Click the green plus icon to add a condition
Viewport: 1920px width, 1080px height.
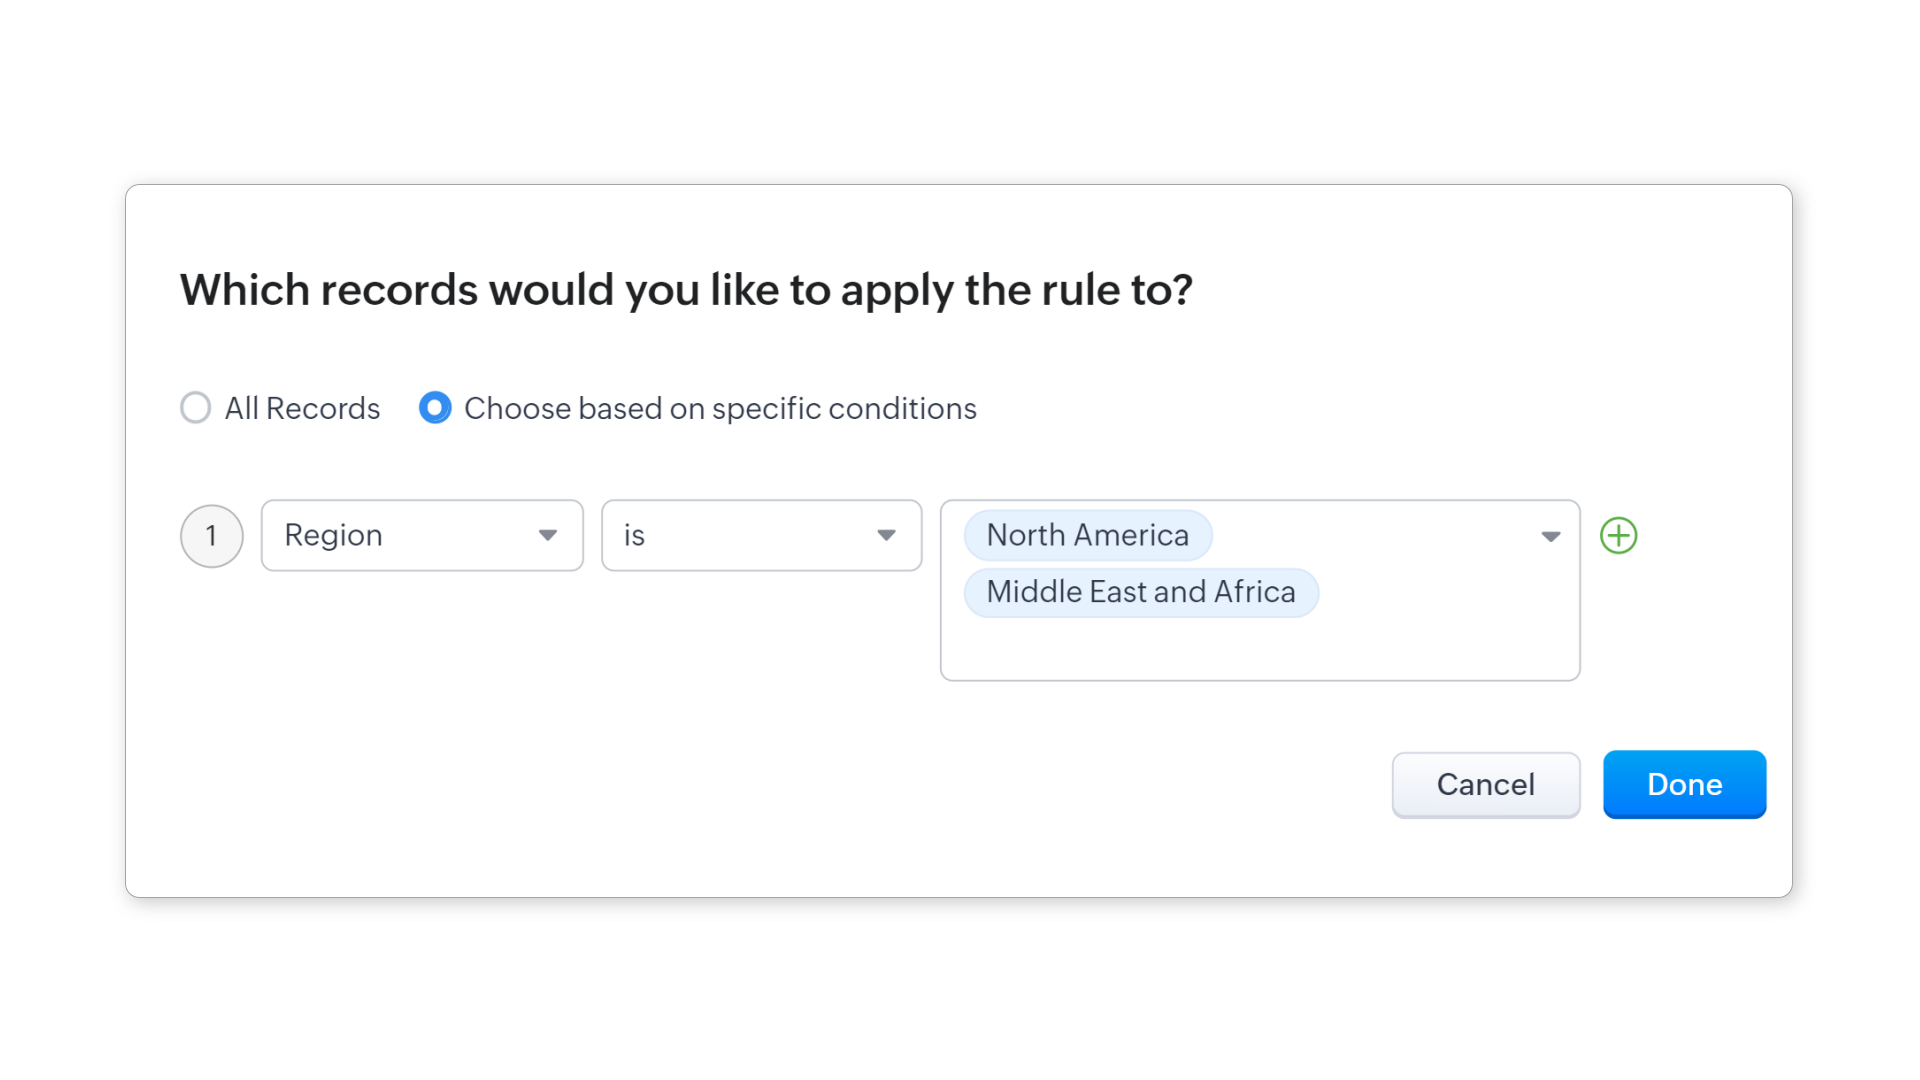pyautogui.click(x=1618, y=535)
